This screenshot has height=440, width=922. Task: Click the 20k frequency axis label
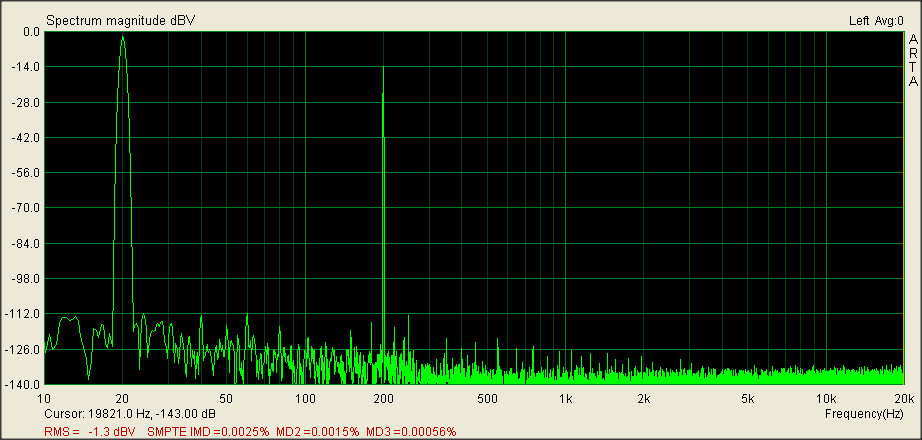click(902, 399)
